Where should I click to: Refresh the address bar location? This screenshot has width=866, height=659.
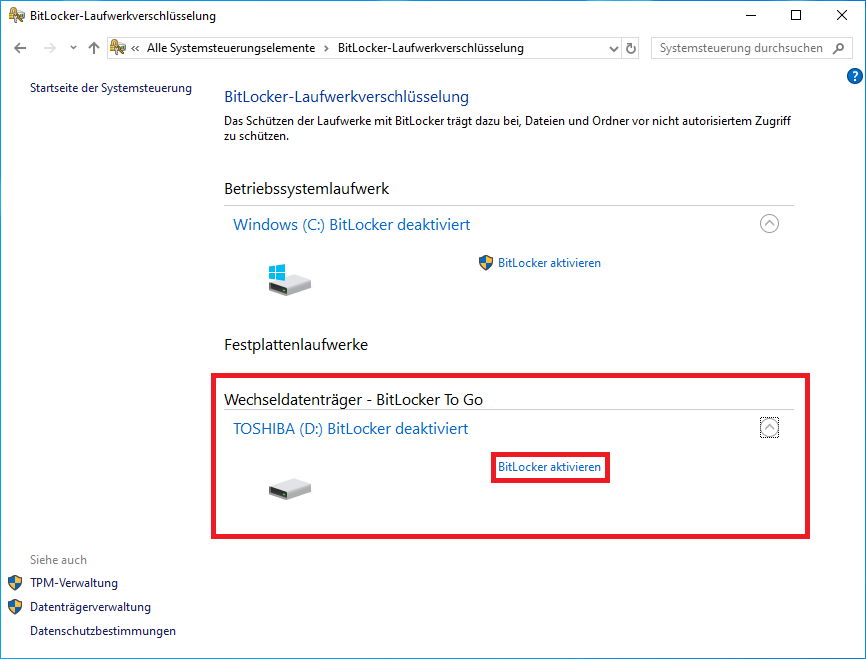point(631,48)
